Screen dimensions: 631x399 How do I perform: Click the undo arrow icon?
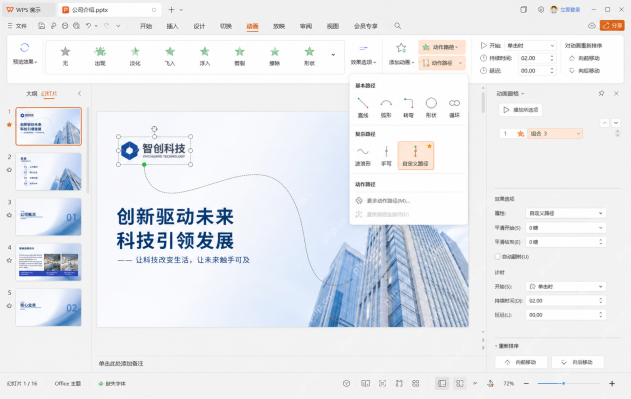coord(88,26)
